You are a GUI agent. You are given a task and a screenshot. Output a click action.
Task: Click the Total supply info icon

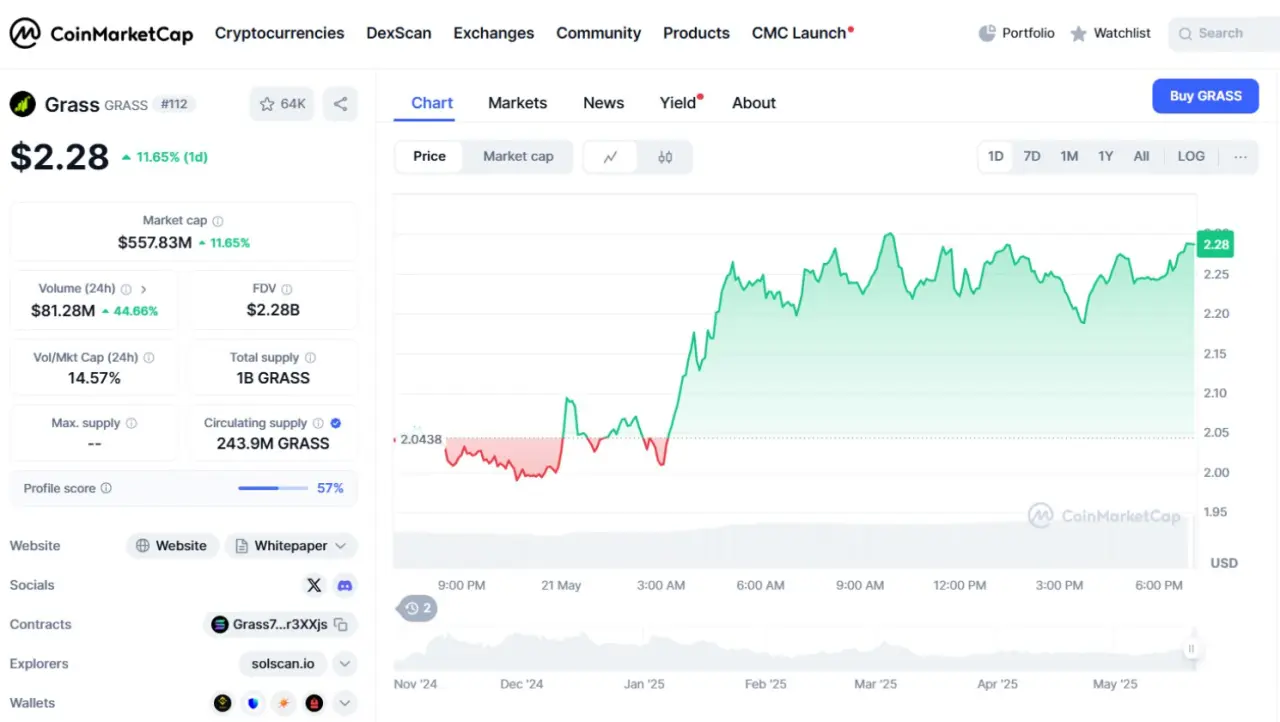(310, 357)
